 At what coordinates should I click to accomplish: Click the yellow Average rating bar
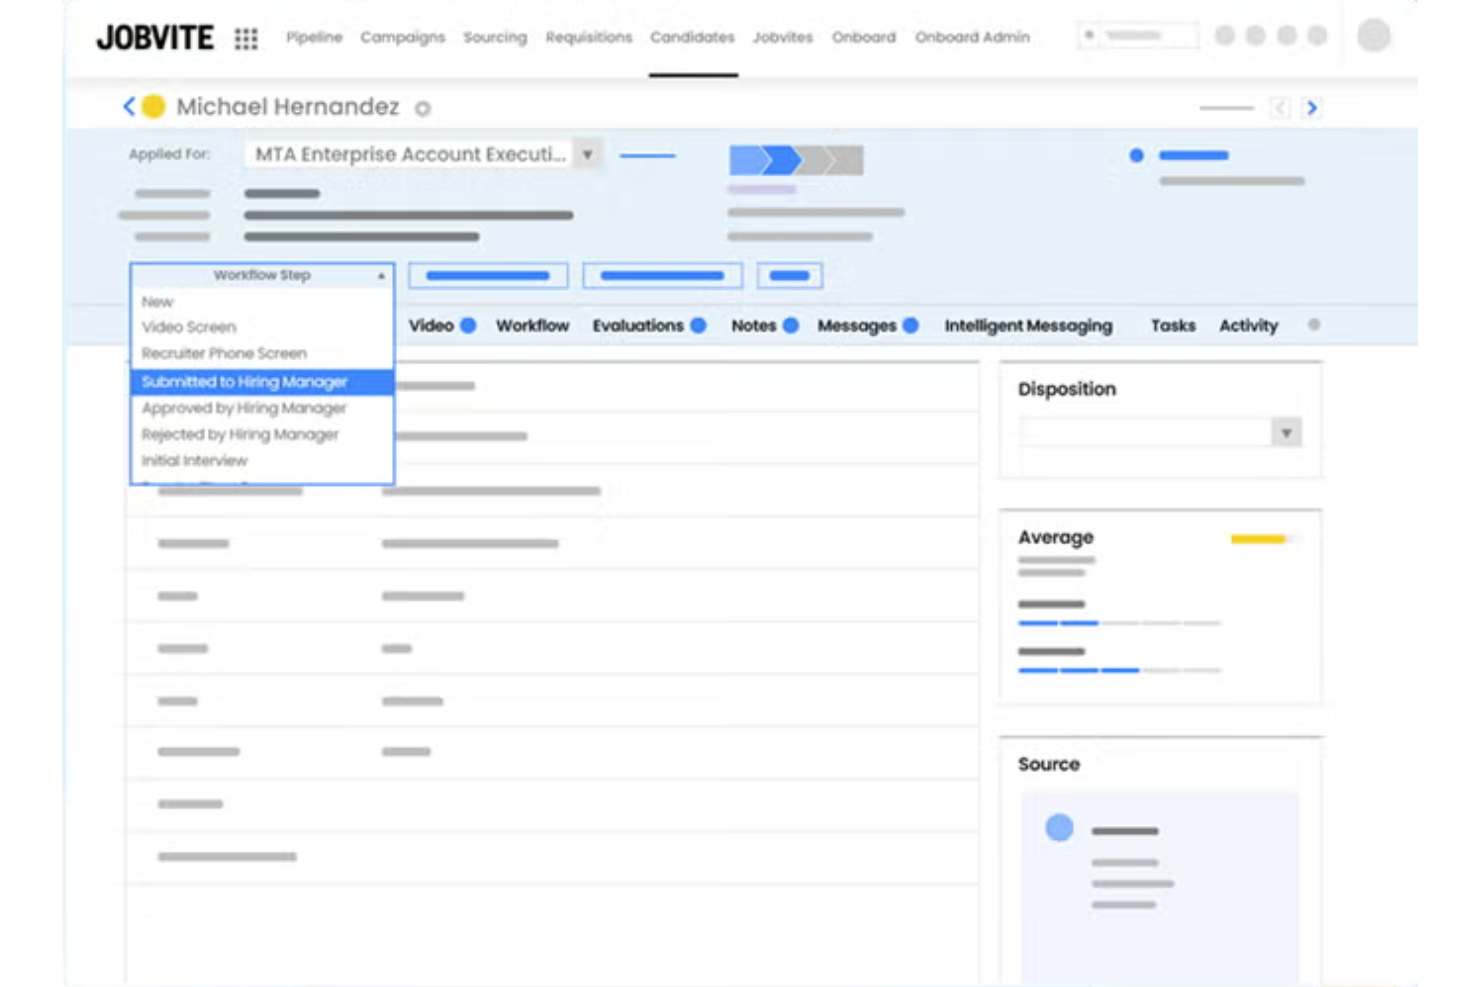point(1258,537)
